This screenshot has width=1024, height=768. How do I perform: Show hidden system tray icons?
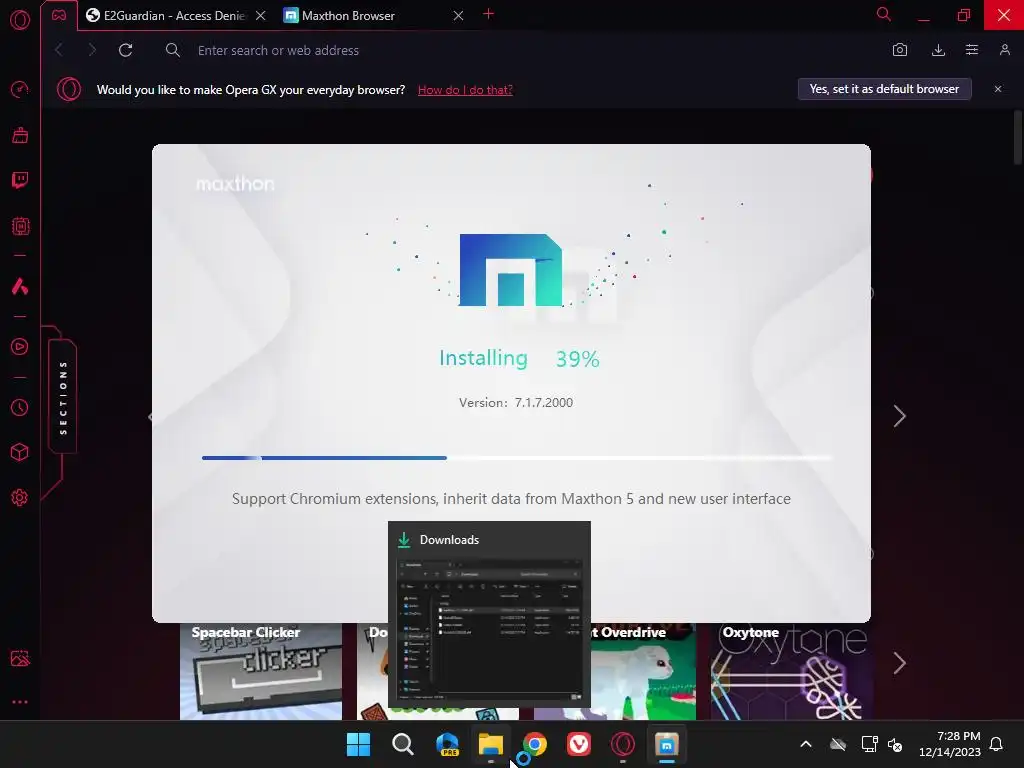tap(806, 744)
